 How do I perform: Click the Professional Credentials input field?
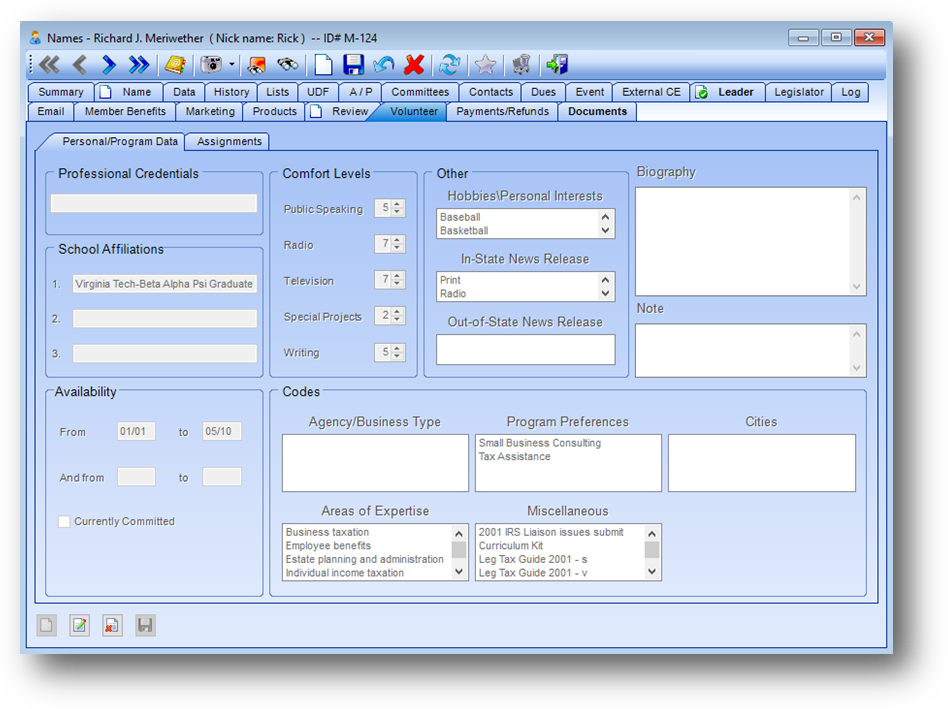click(x=154, y=203)
